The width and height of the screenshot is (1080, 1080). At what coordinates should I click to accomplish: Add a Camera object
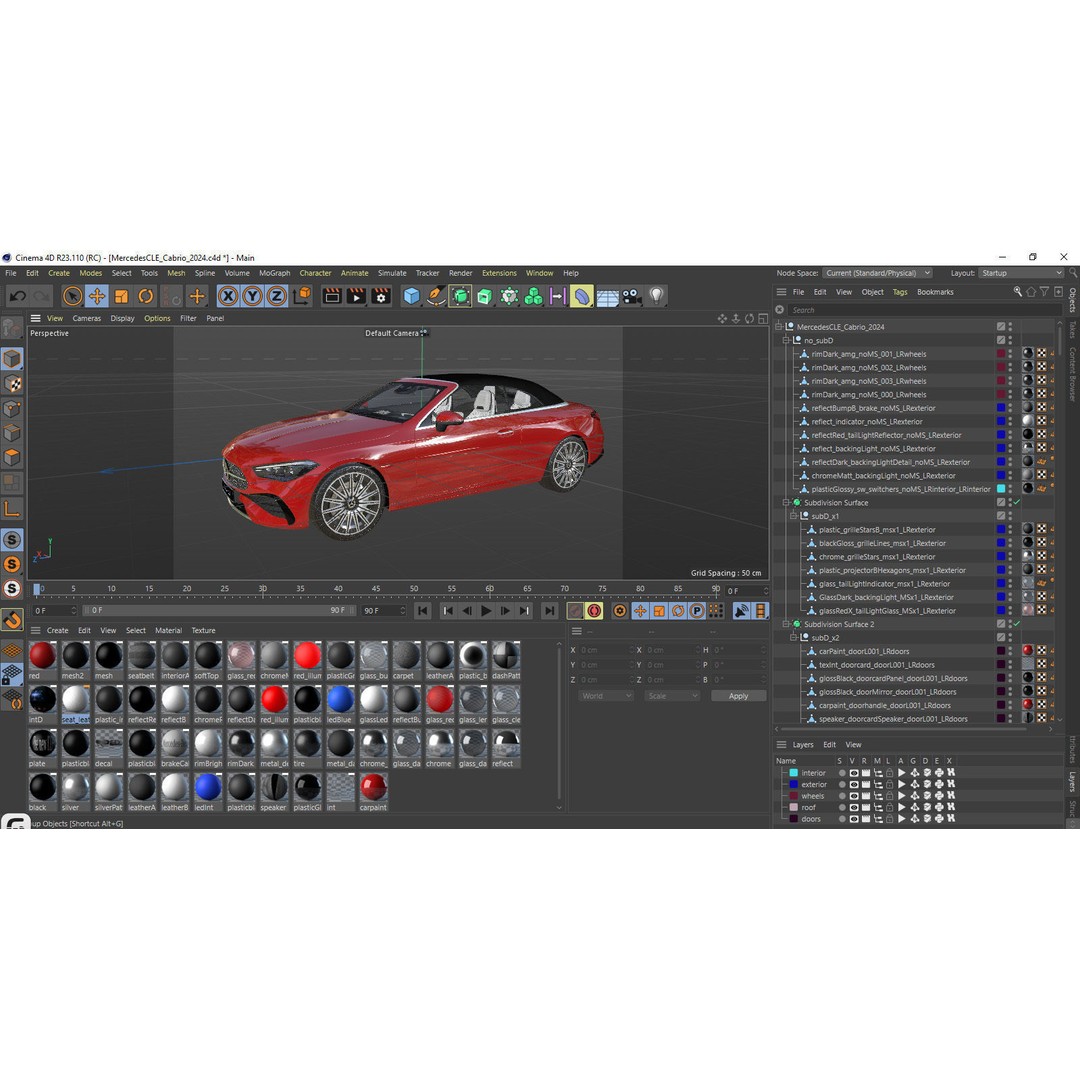click(632, 296)
